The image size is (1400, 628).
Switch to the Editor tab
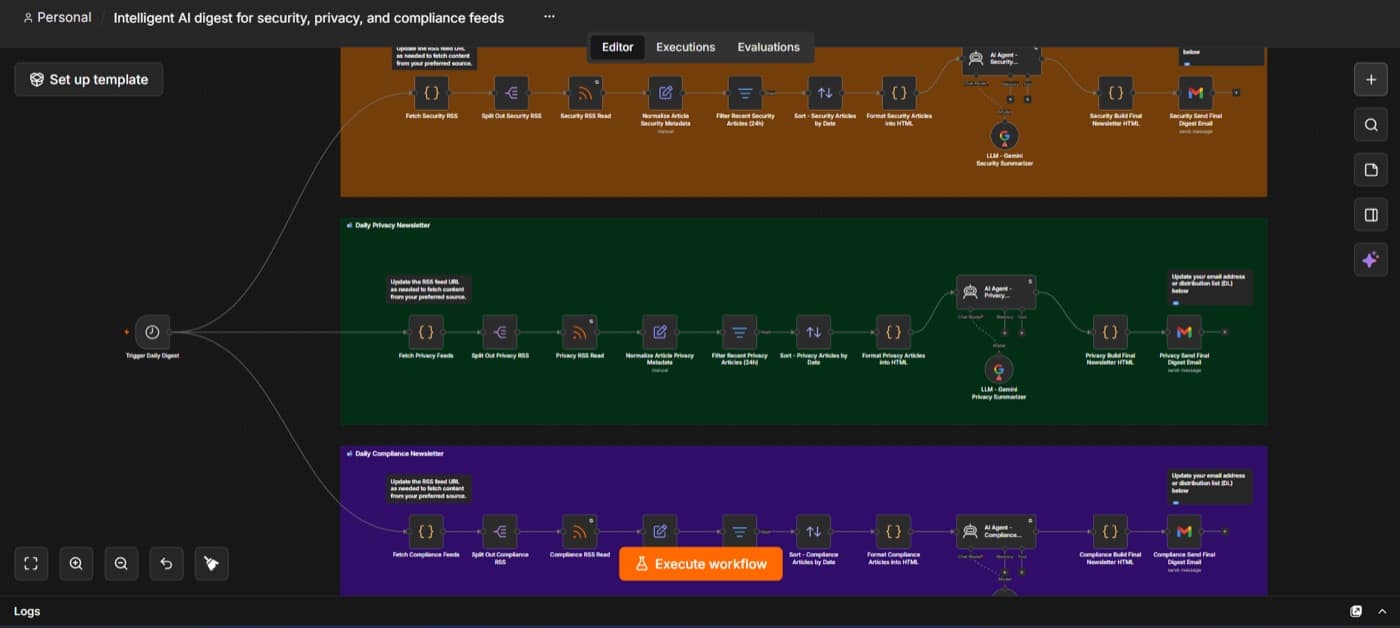617,47
